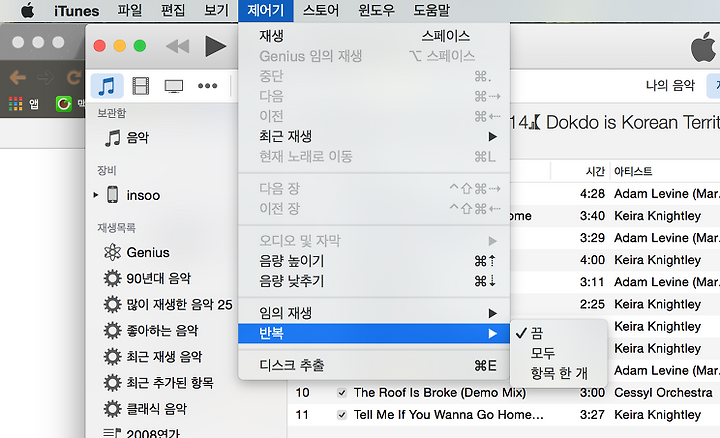
Task: Select repeat option 항목 한 개
Action: click(558, 373)
